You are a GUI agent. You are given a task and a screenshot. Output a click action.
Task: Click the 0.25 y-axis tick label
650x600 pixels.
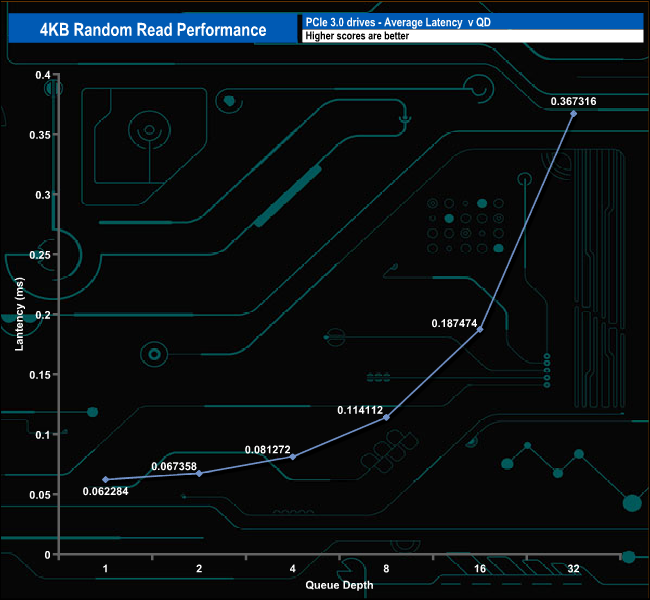click(40, 255)
